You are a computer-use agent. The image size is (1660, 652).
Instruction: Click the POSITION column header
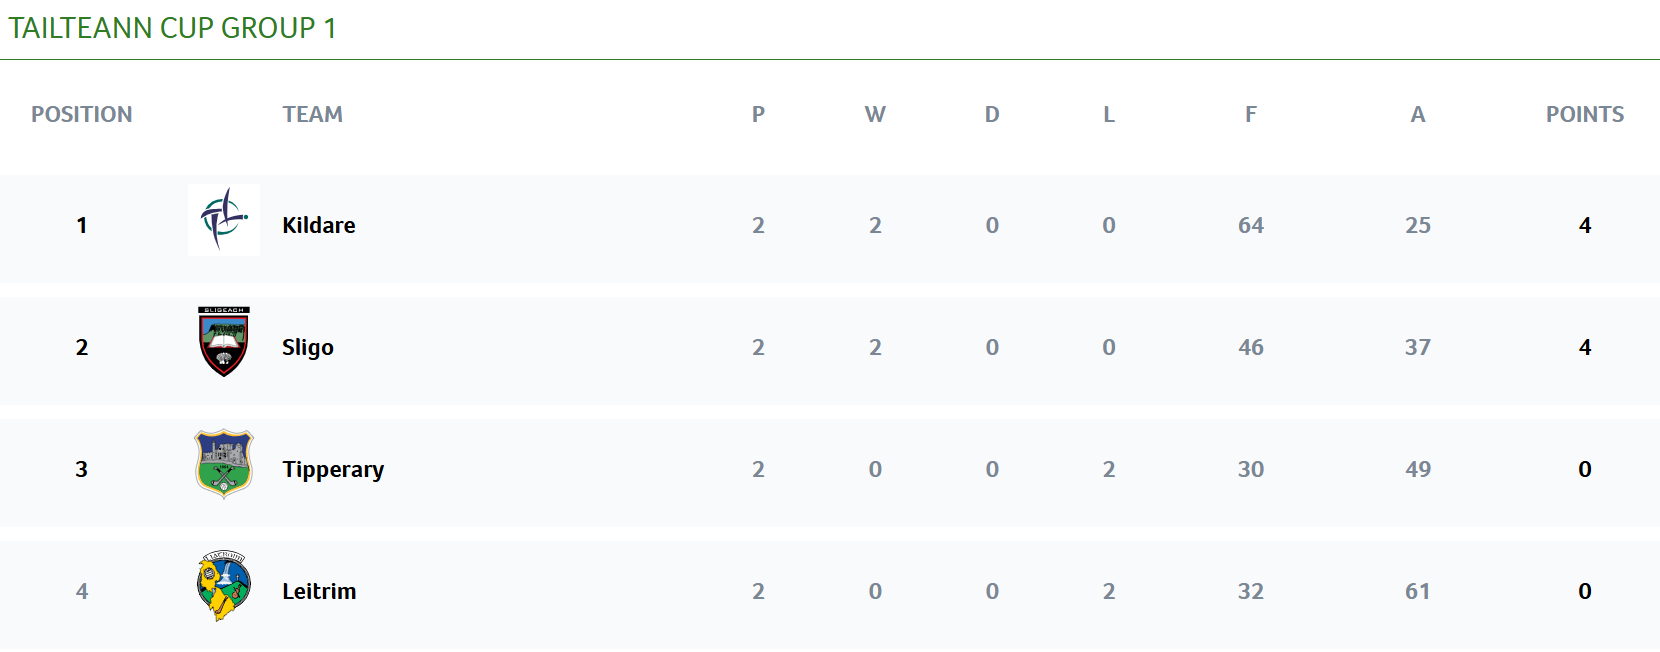coord(81,114)
